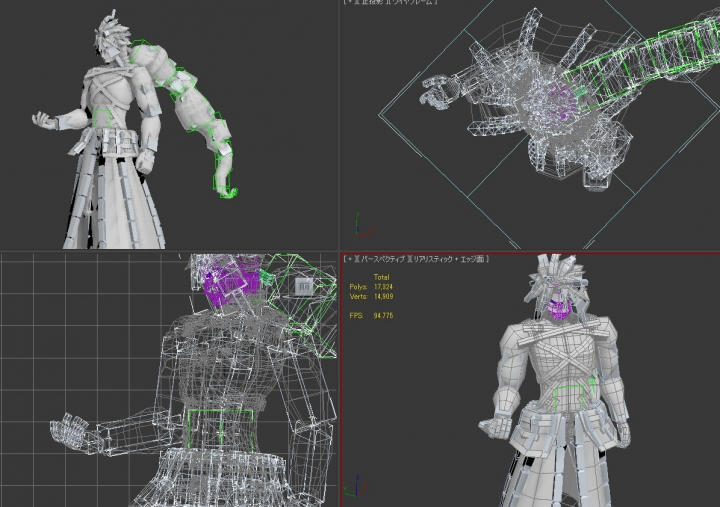Open the パースペクティブ viewport view menu
Viewport: 720px width, 507px height.
pyautogui.click(x=382, y=259)
